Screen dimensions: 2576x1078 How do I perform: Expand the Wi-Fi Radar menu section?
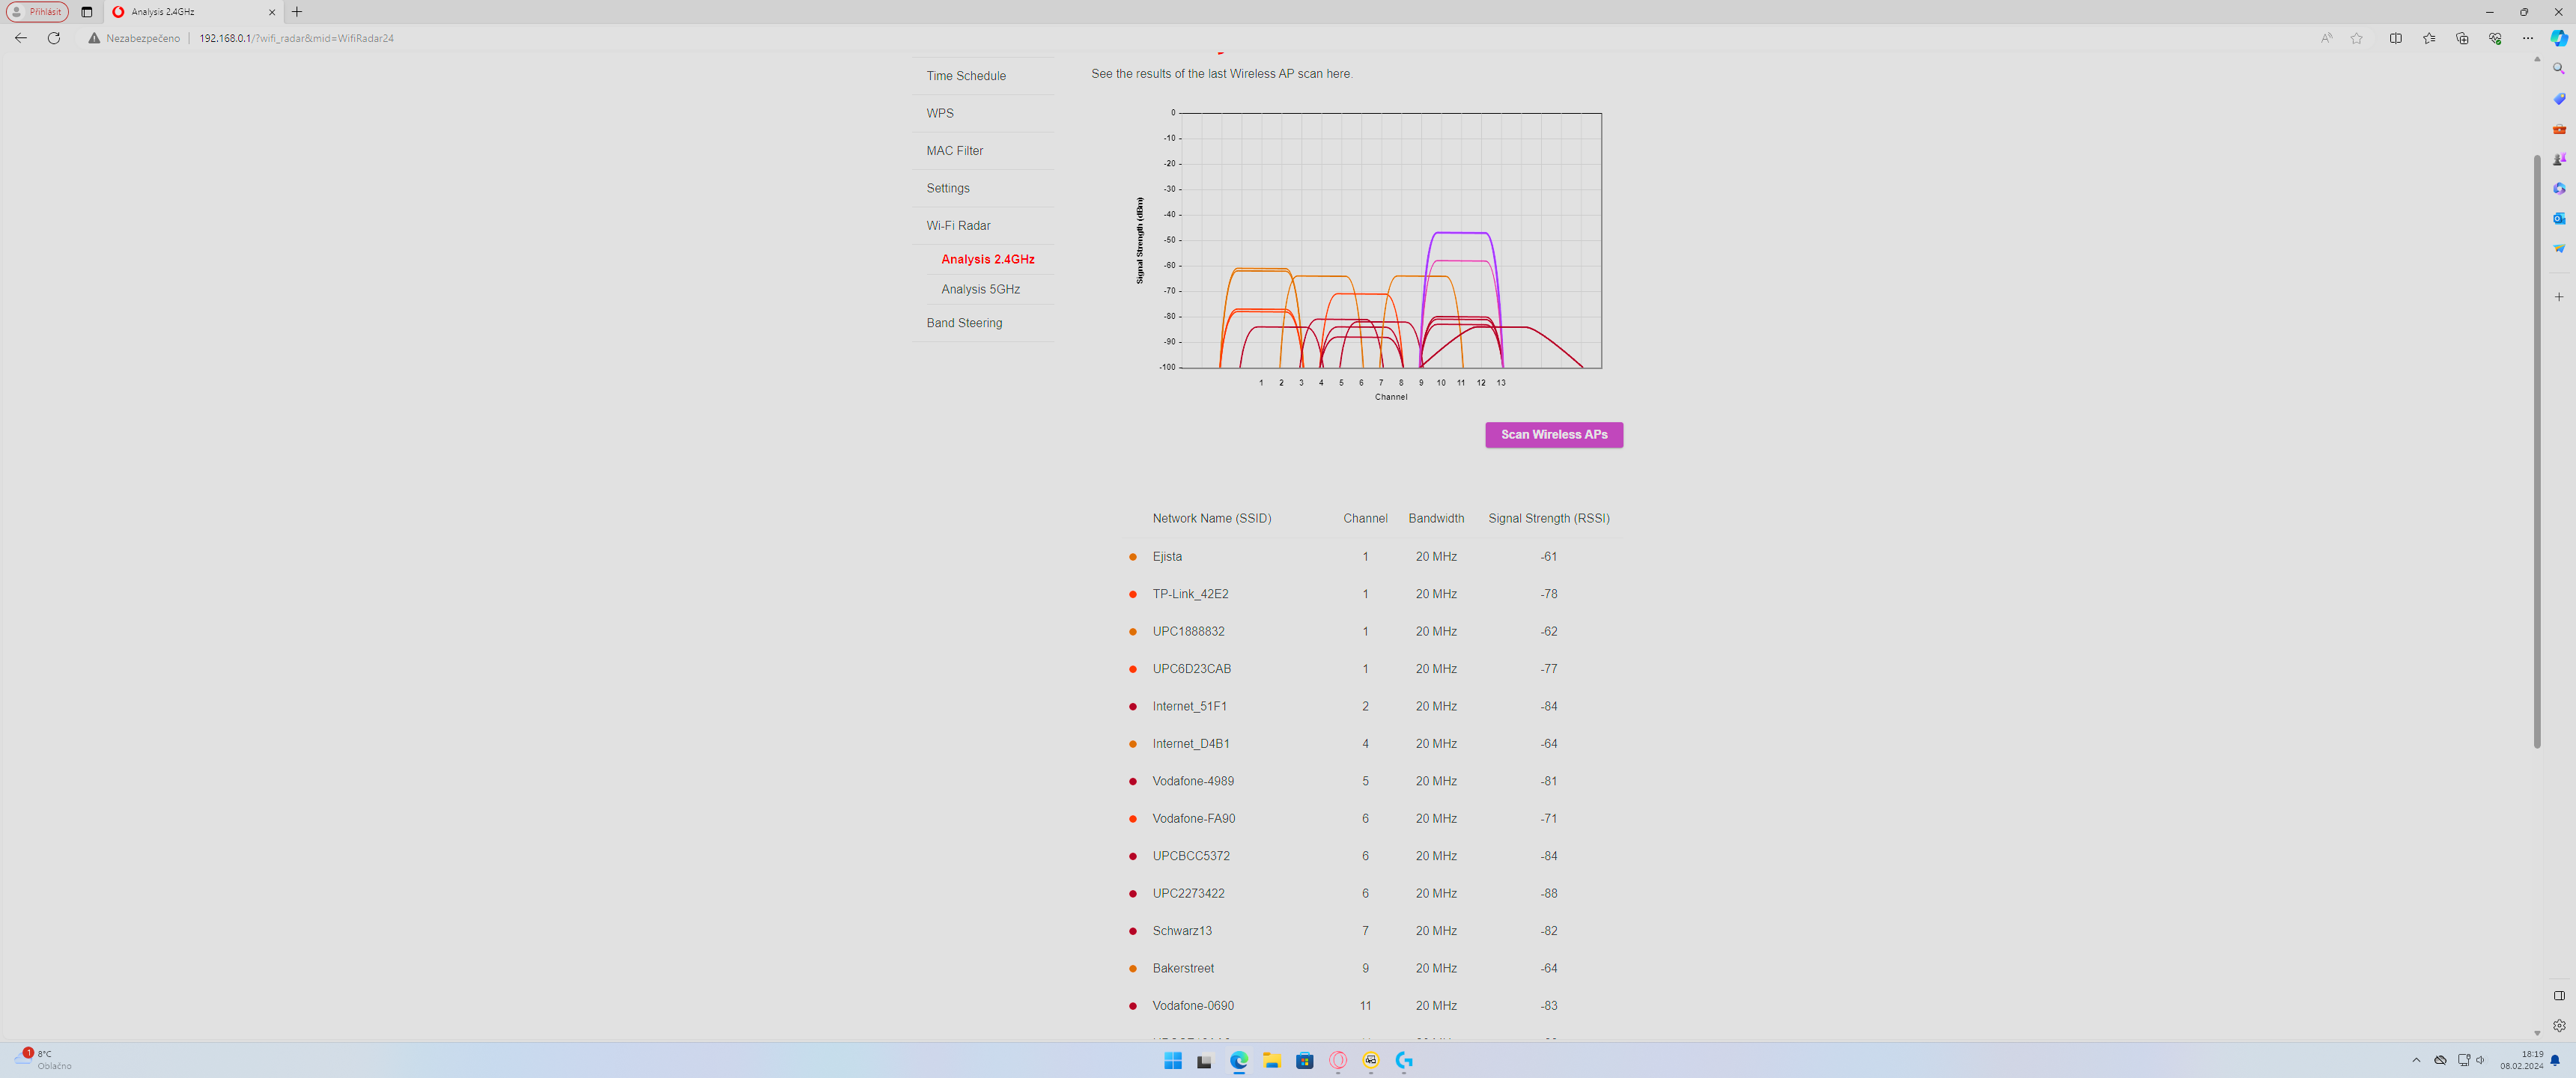pos(957,226)
